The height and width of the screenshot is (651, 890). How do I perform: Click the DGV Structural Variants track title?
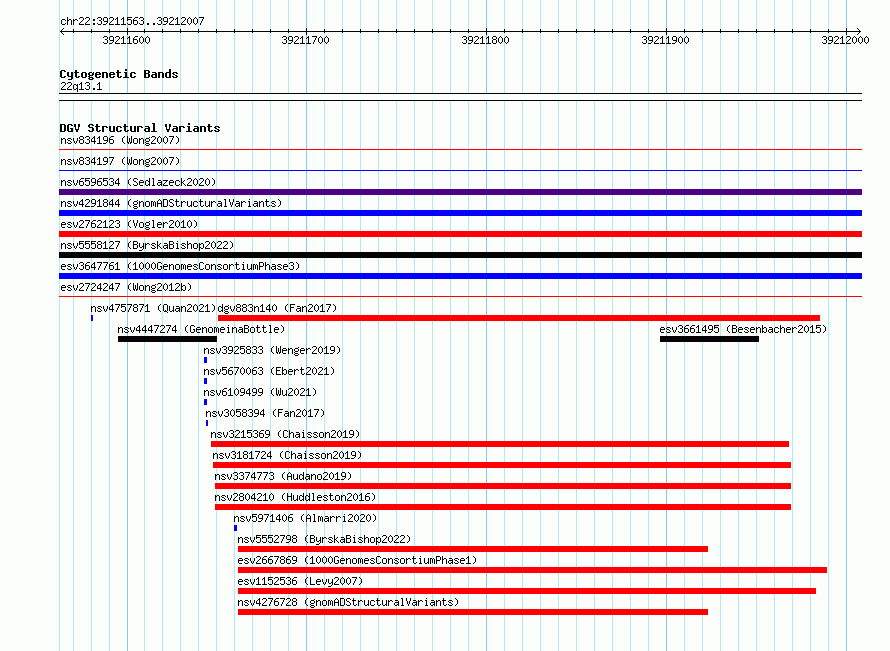[x=140, y=128]
